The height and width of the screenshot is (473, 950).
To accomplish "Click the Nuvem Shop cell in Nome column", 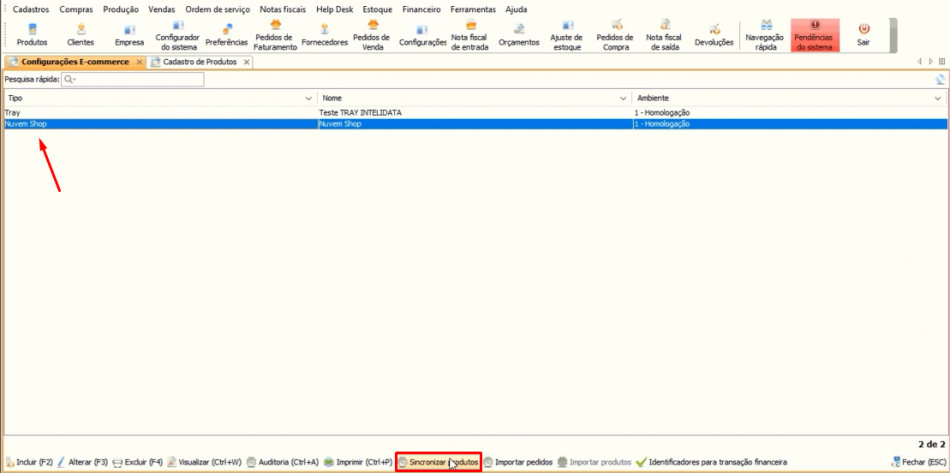I will point(474,124).
